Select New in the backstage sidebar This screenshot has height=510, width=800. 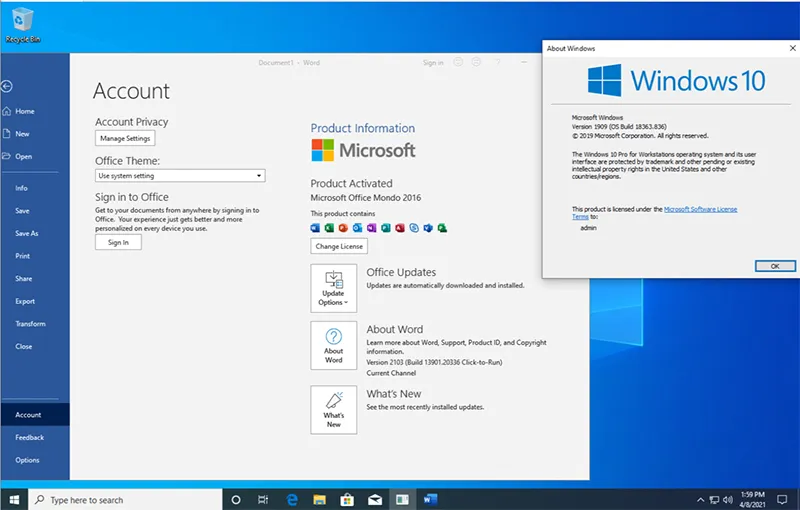pyautogui.click(x=22, y=134)
